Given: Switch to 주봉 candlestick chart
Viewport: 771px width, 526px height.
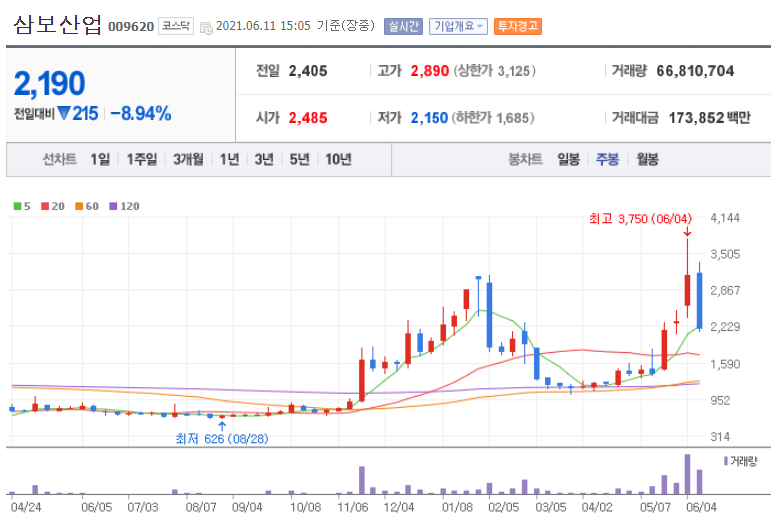Looking at the screenshot, I should pyautogui.click(x=607, y=159).
